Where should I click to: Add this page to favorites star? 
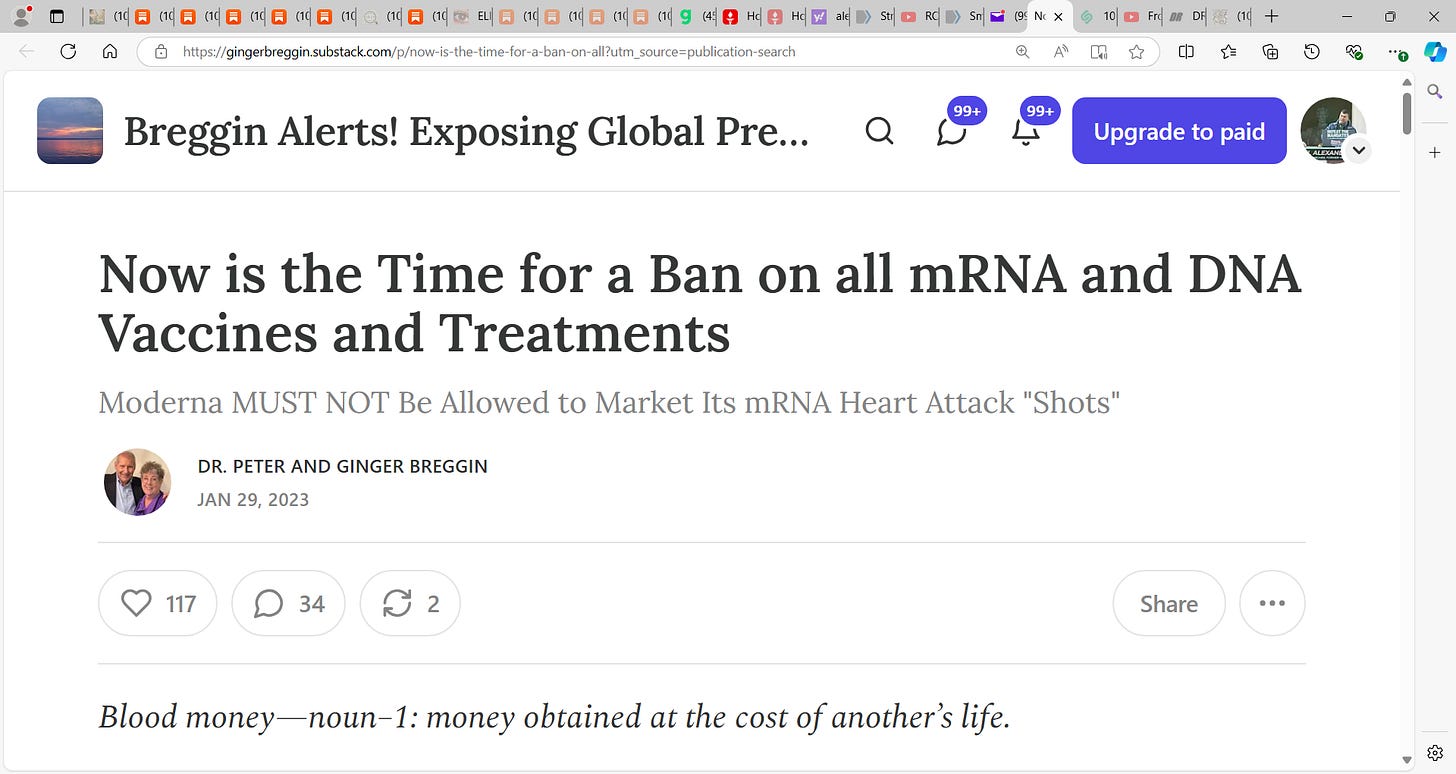pos(1136,52)
